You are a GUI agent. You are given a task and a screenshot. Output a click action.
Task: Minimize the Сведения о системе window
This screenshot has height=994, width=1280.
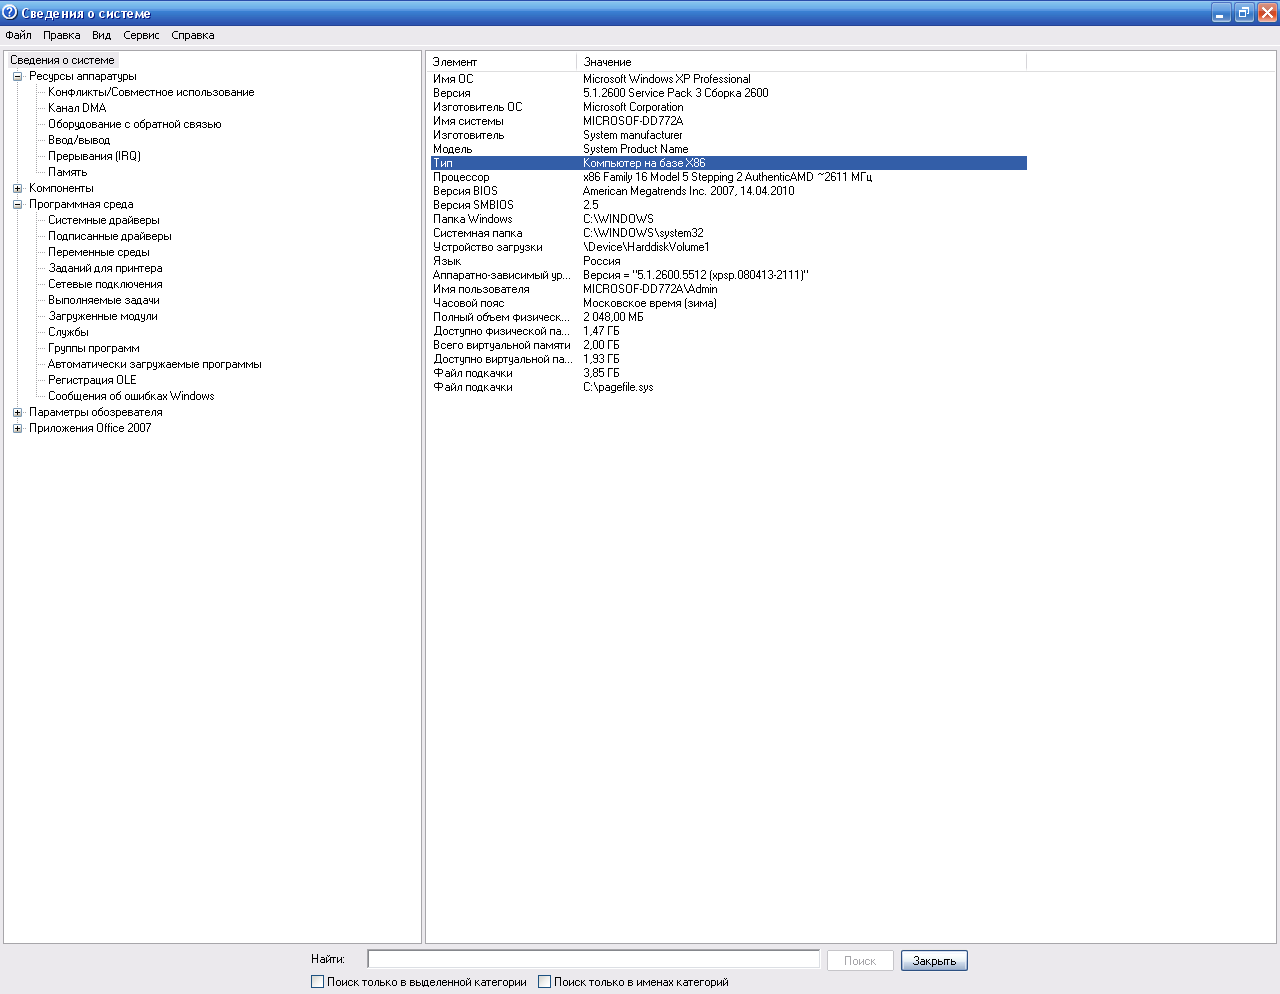click(1221, 13)
